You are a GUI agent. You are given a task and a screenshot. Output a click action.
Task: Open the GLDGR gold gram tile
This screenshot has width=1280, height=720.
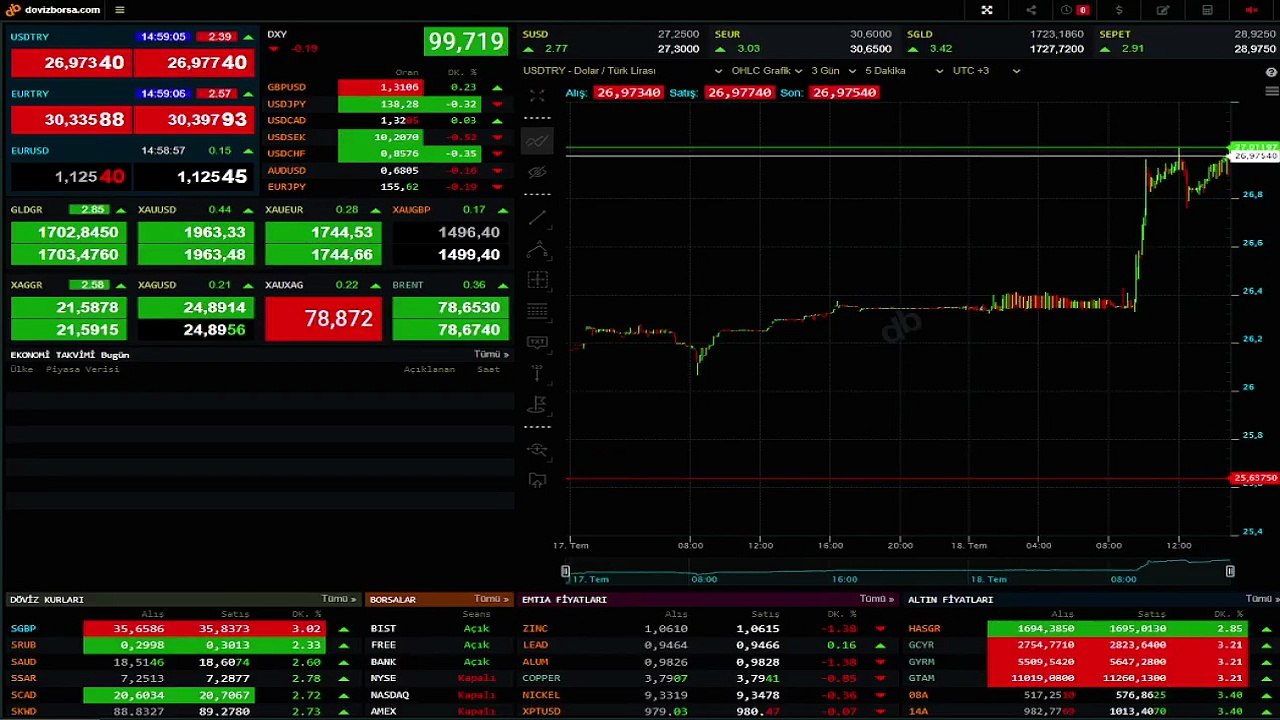68,234
